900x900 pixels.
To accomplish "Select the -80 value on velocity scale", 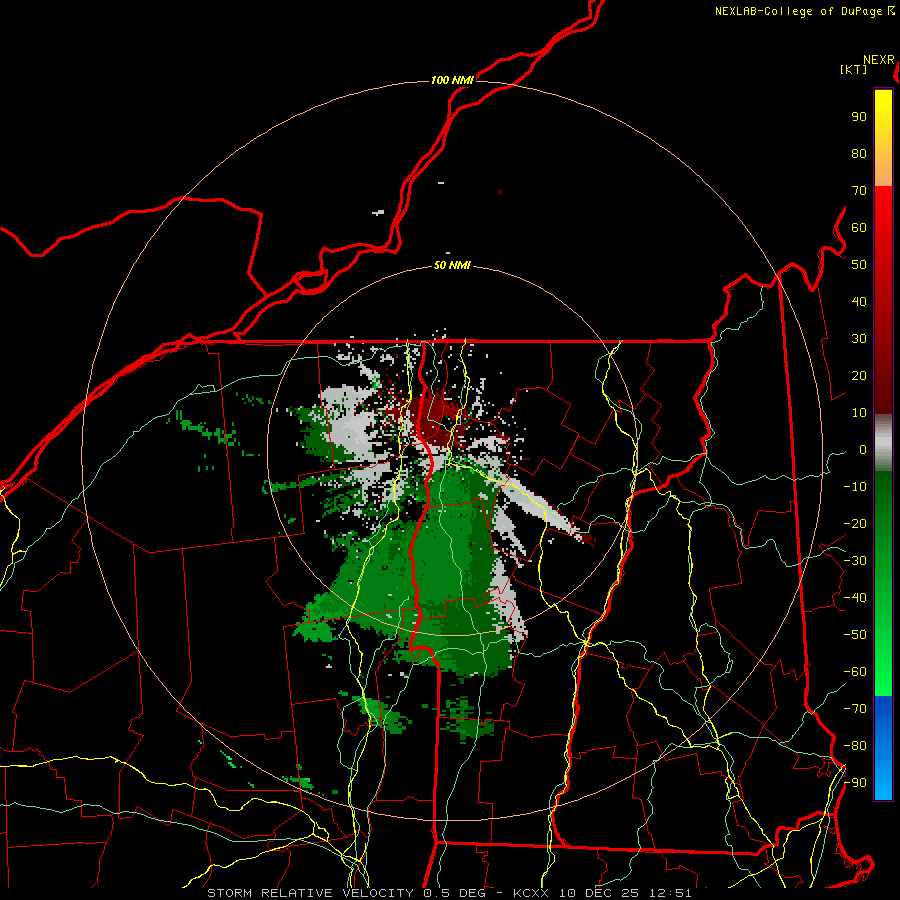I will (855, 746).
